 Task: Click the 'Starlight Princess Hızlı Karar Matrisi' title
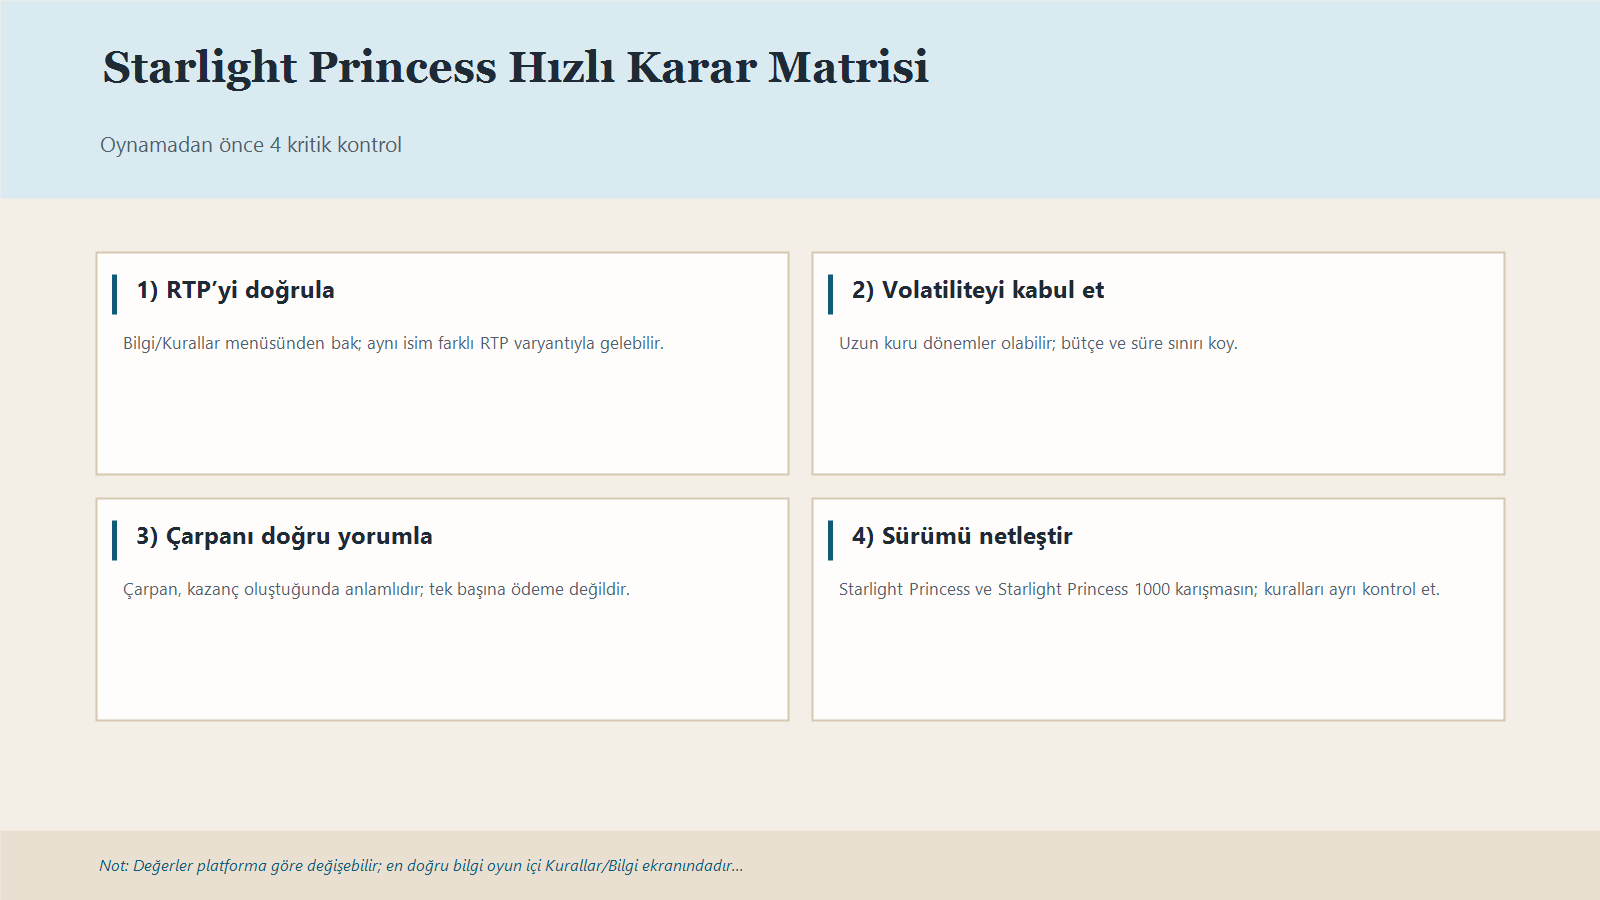513,67
